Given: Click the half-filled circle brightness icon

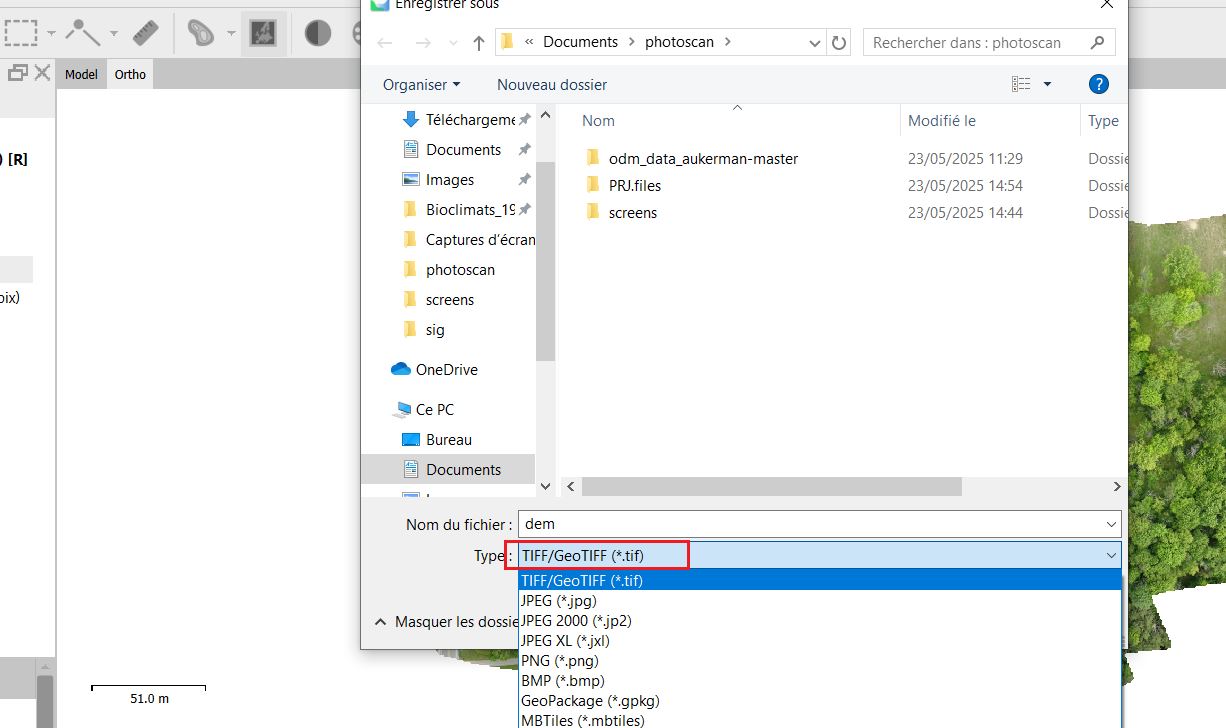Looking at the screenshot, I should tap(317, 34).
